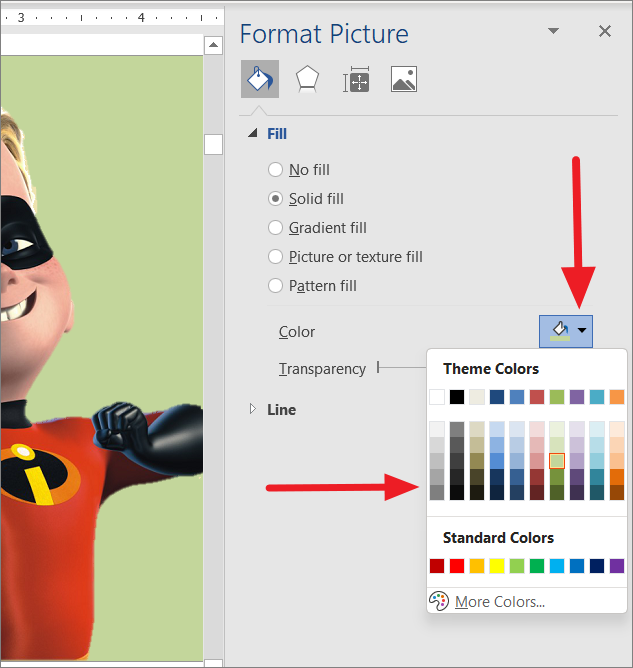The height and width of the screenshot is (668, 633).
Task: Click the Standard Colors heading
Action: click(x=498, y=538)
